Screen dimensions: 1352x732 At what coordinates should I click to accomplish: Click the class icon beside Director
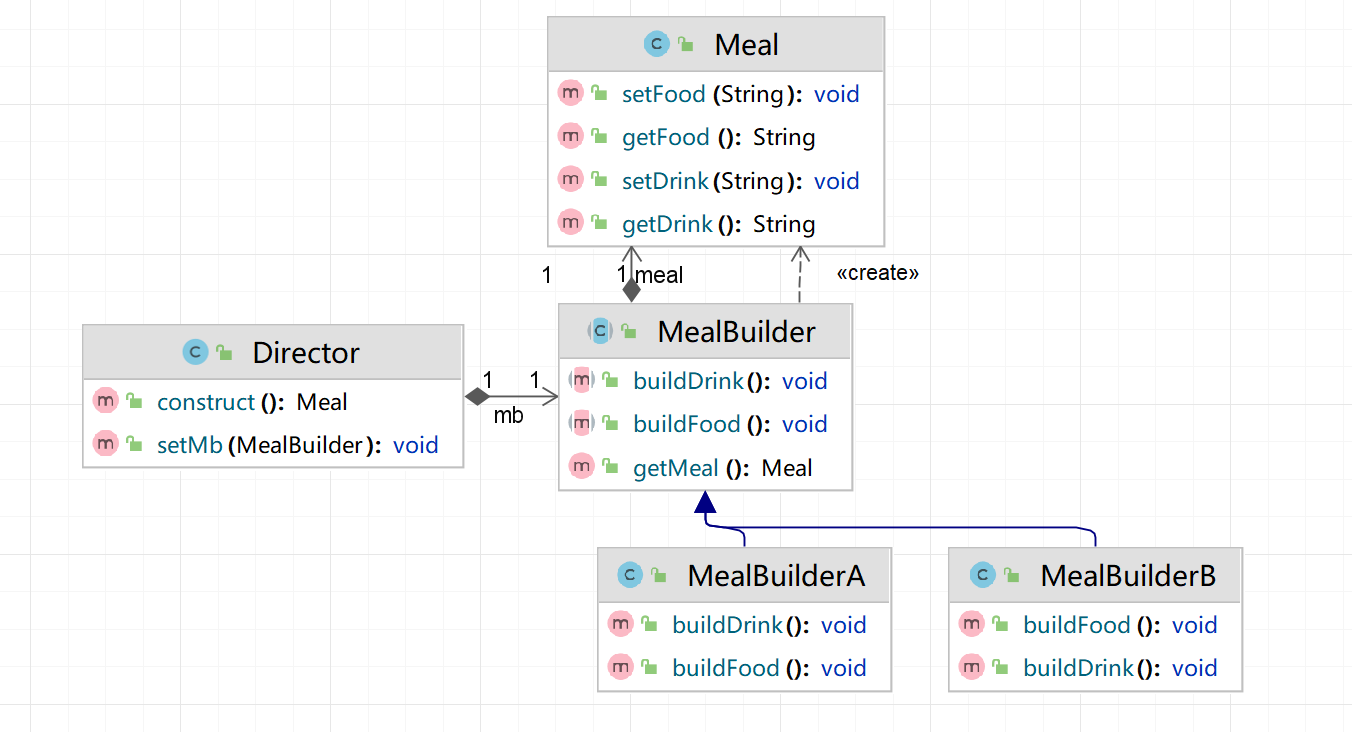point(195,352)
